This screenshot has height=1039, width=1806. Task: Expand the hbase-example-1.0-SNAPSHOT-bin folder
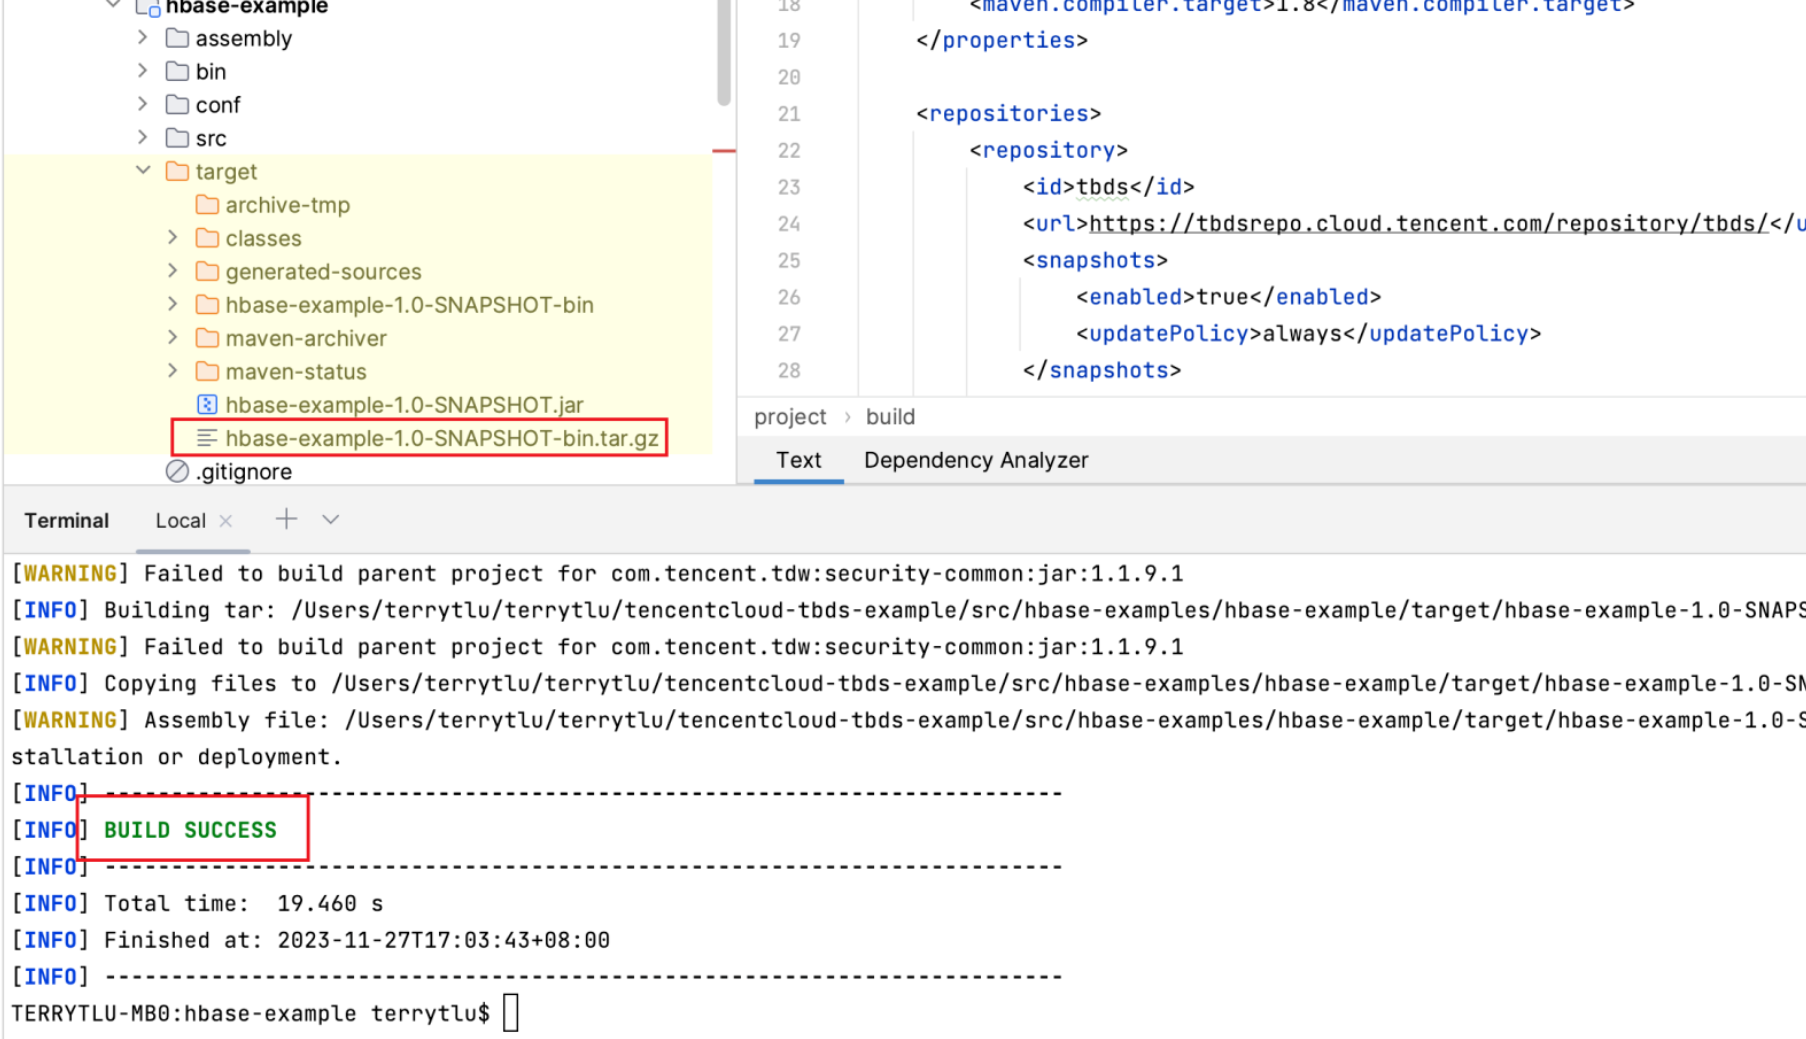tap(173, 305)
